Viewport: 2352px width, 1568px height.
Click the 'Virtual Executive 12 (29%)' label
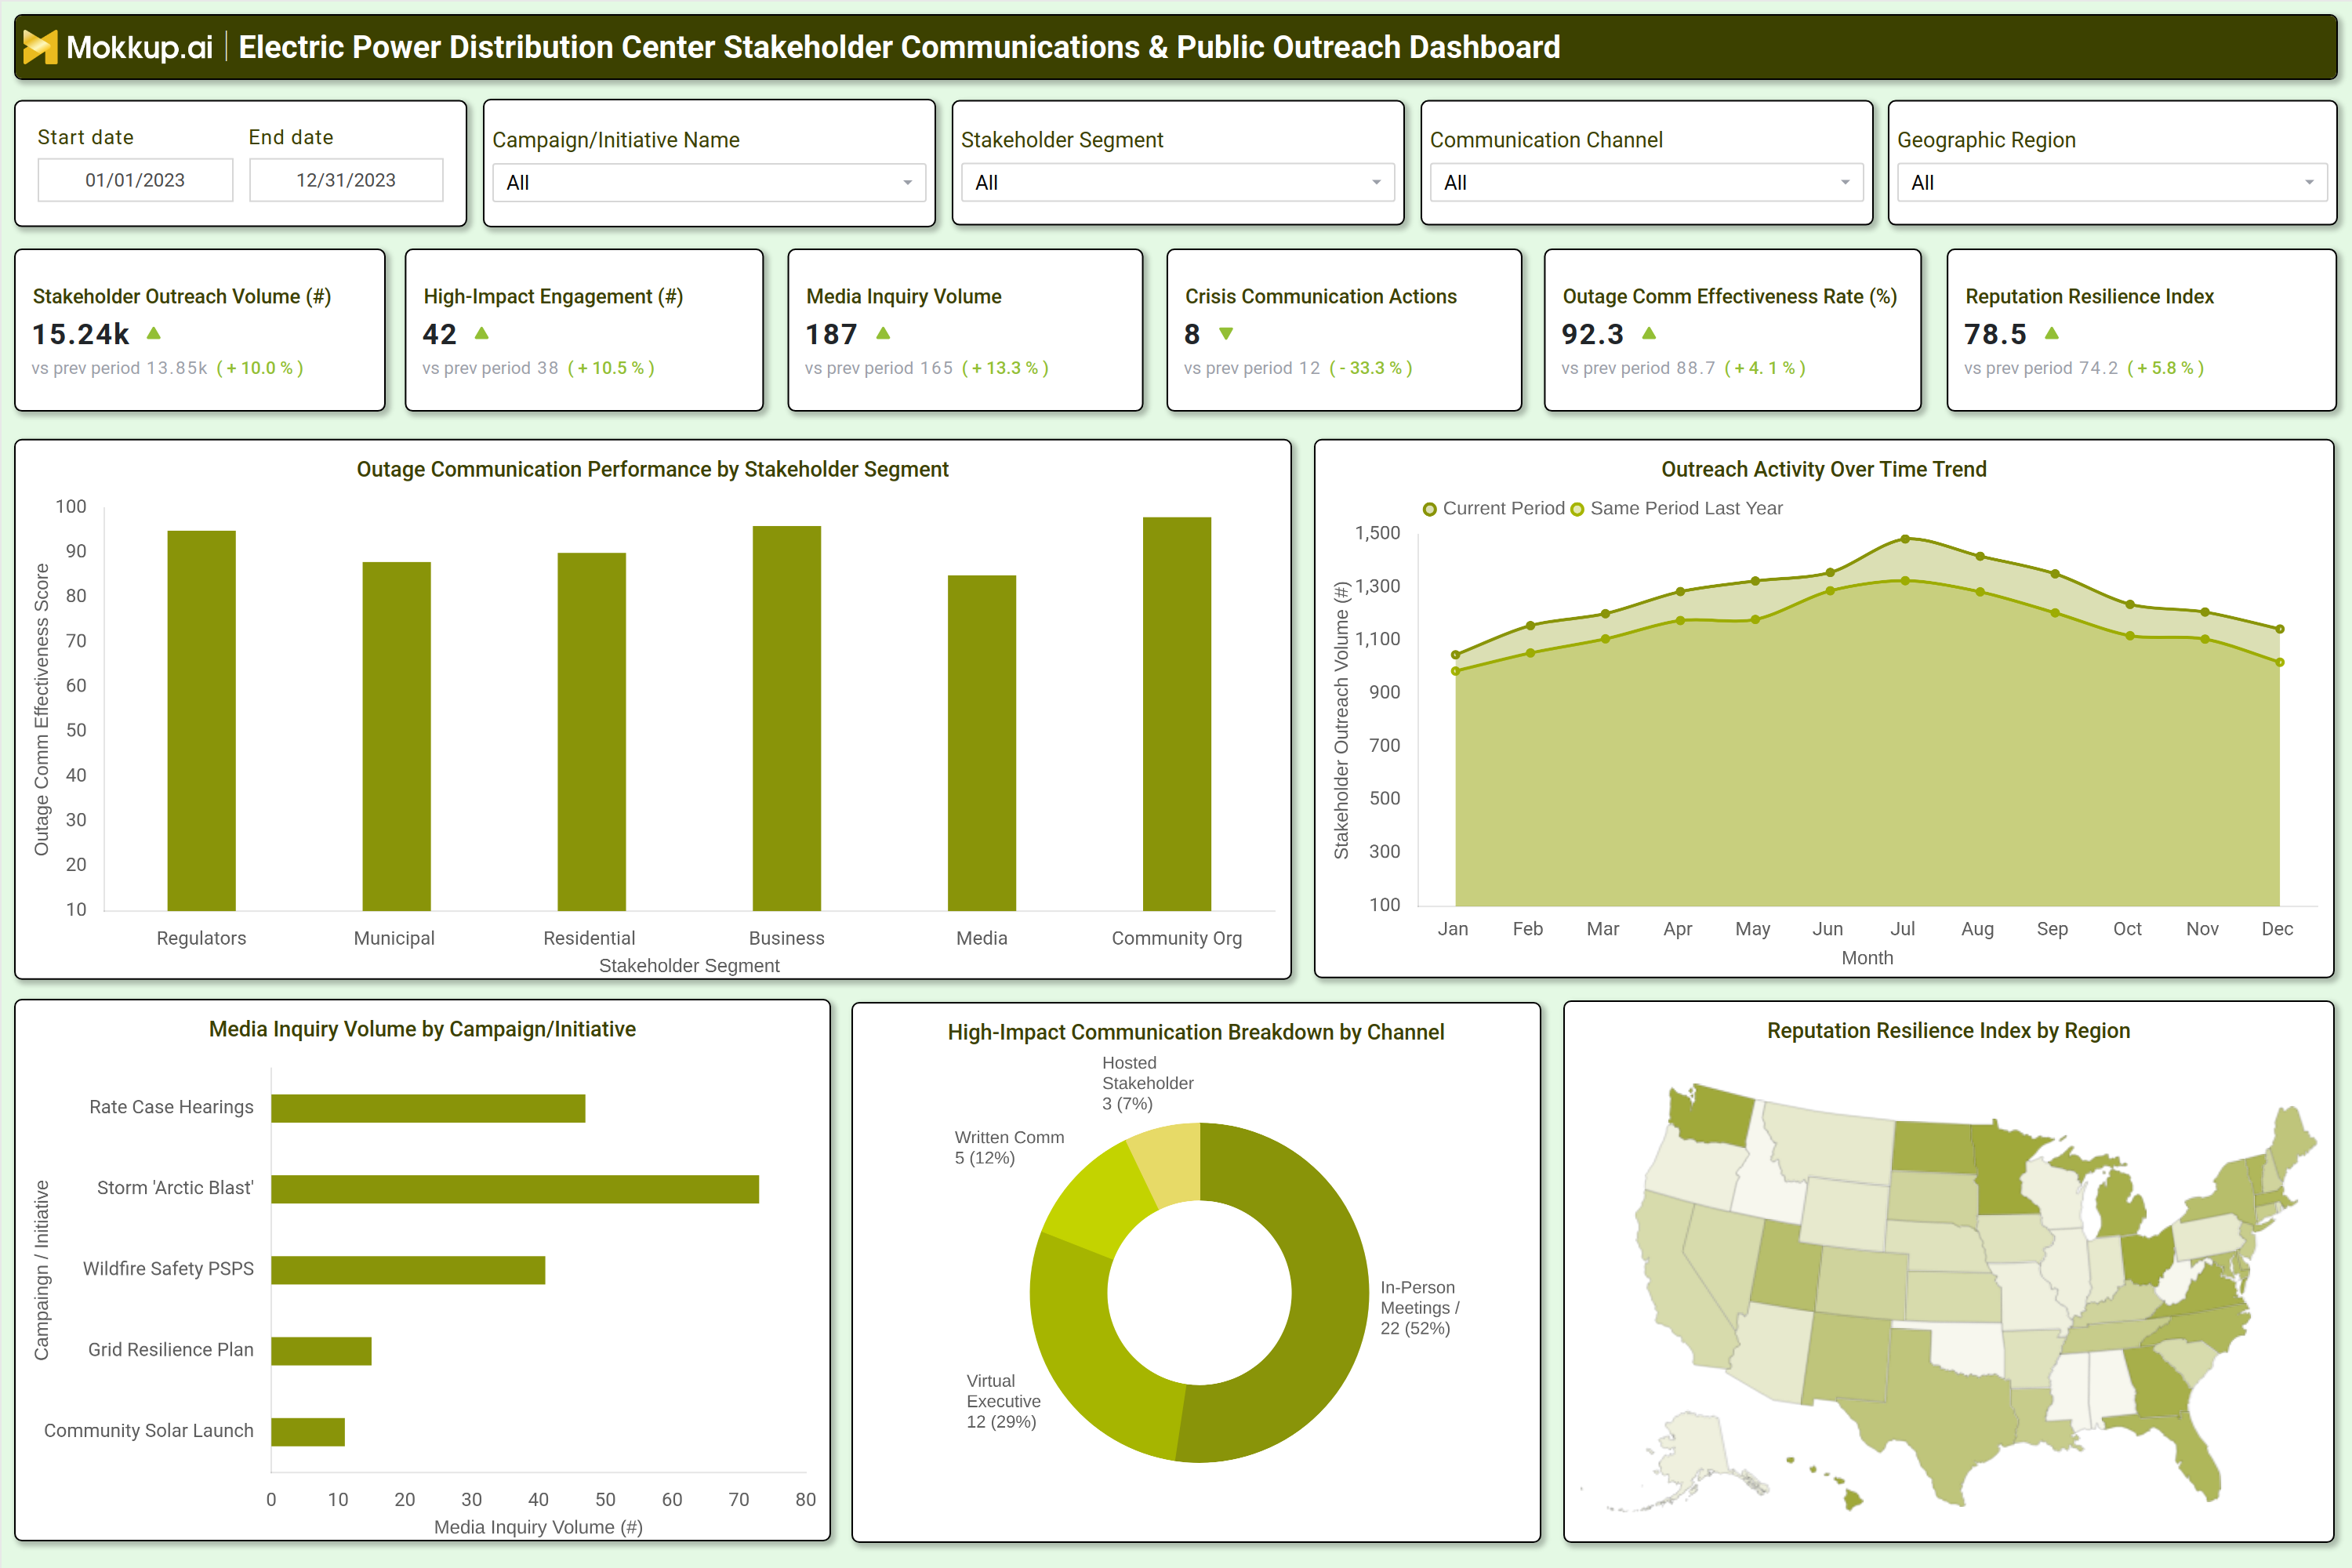tap(1003, 1401)
